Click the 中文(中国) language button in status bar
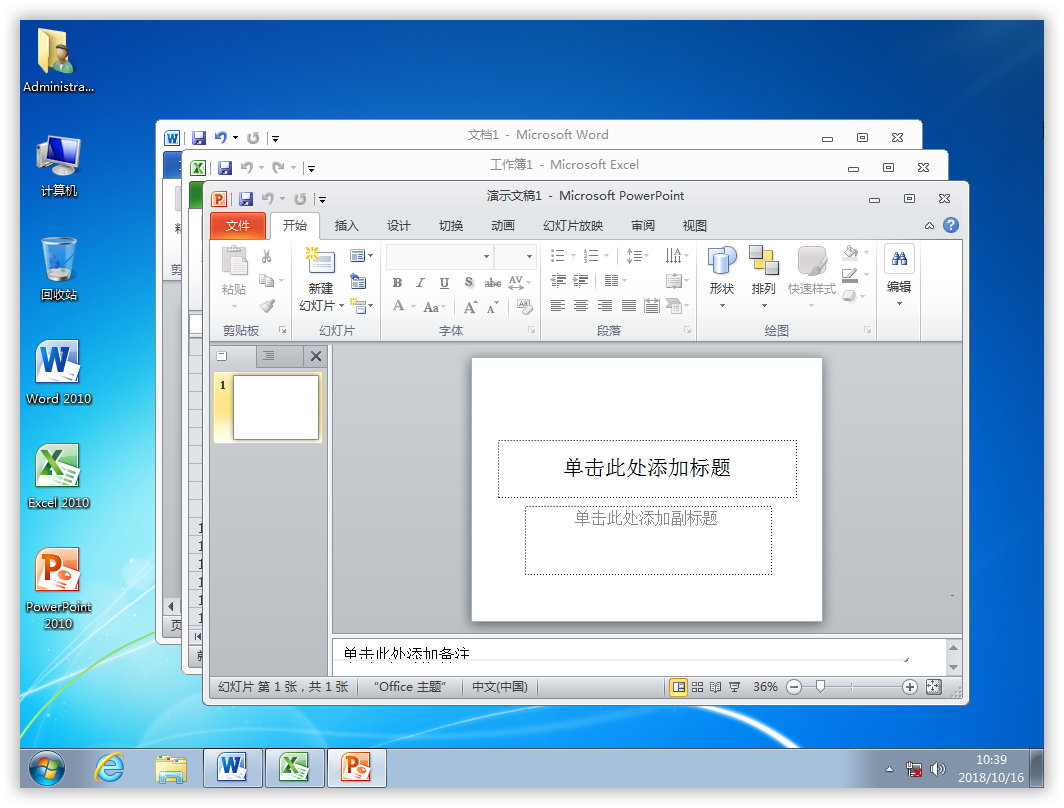The width and height of the screenshot is (1064, 808). [x=499, y=687]
